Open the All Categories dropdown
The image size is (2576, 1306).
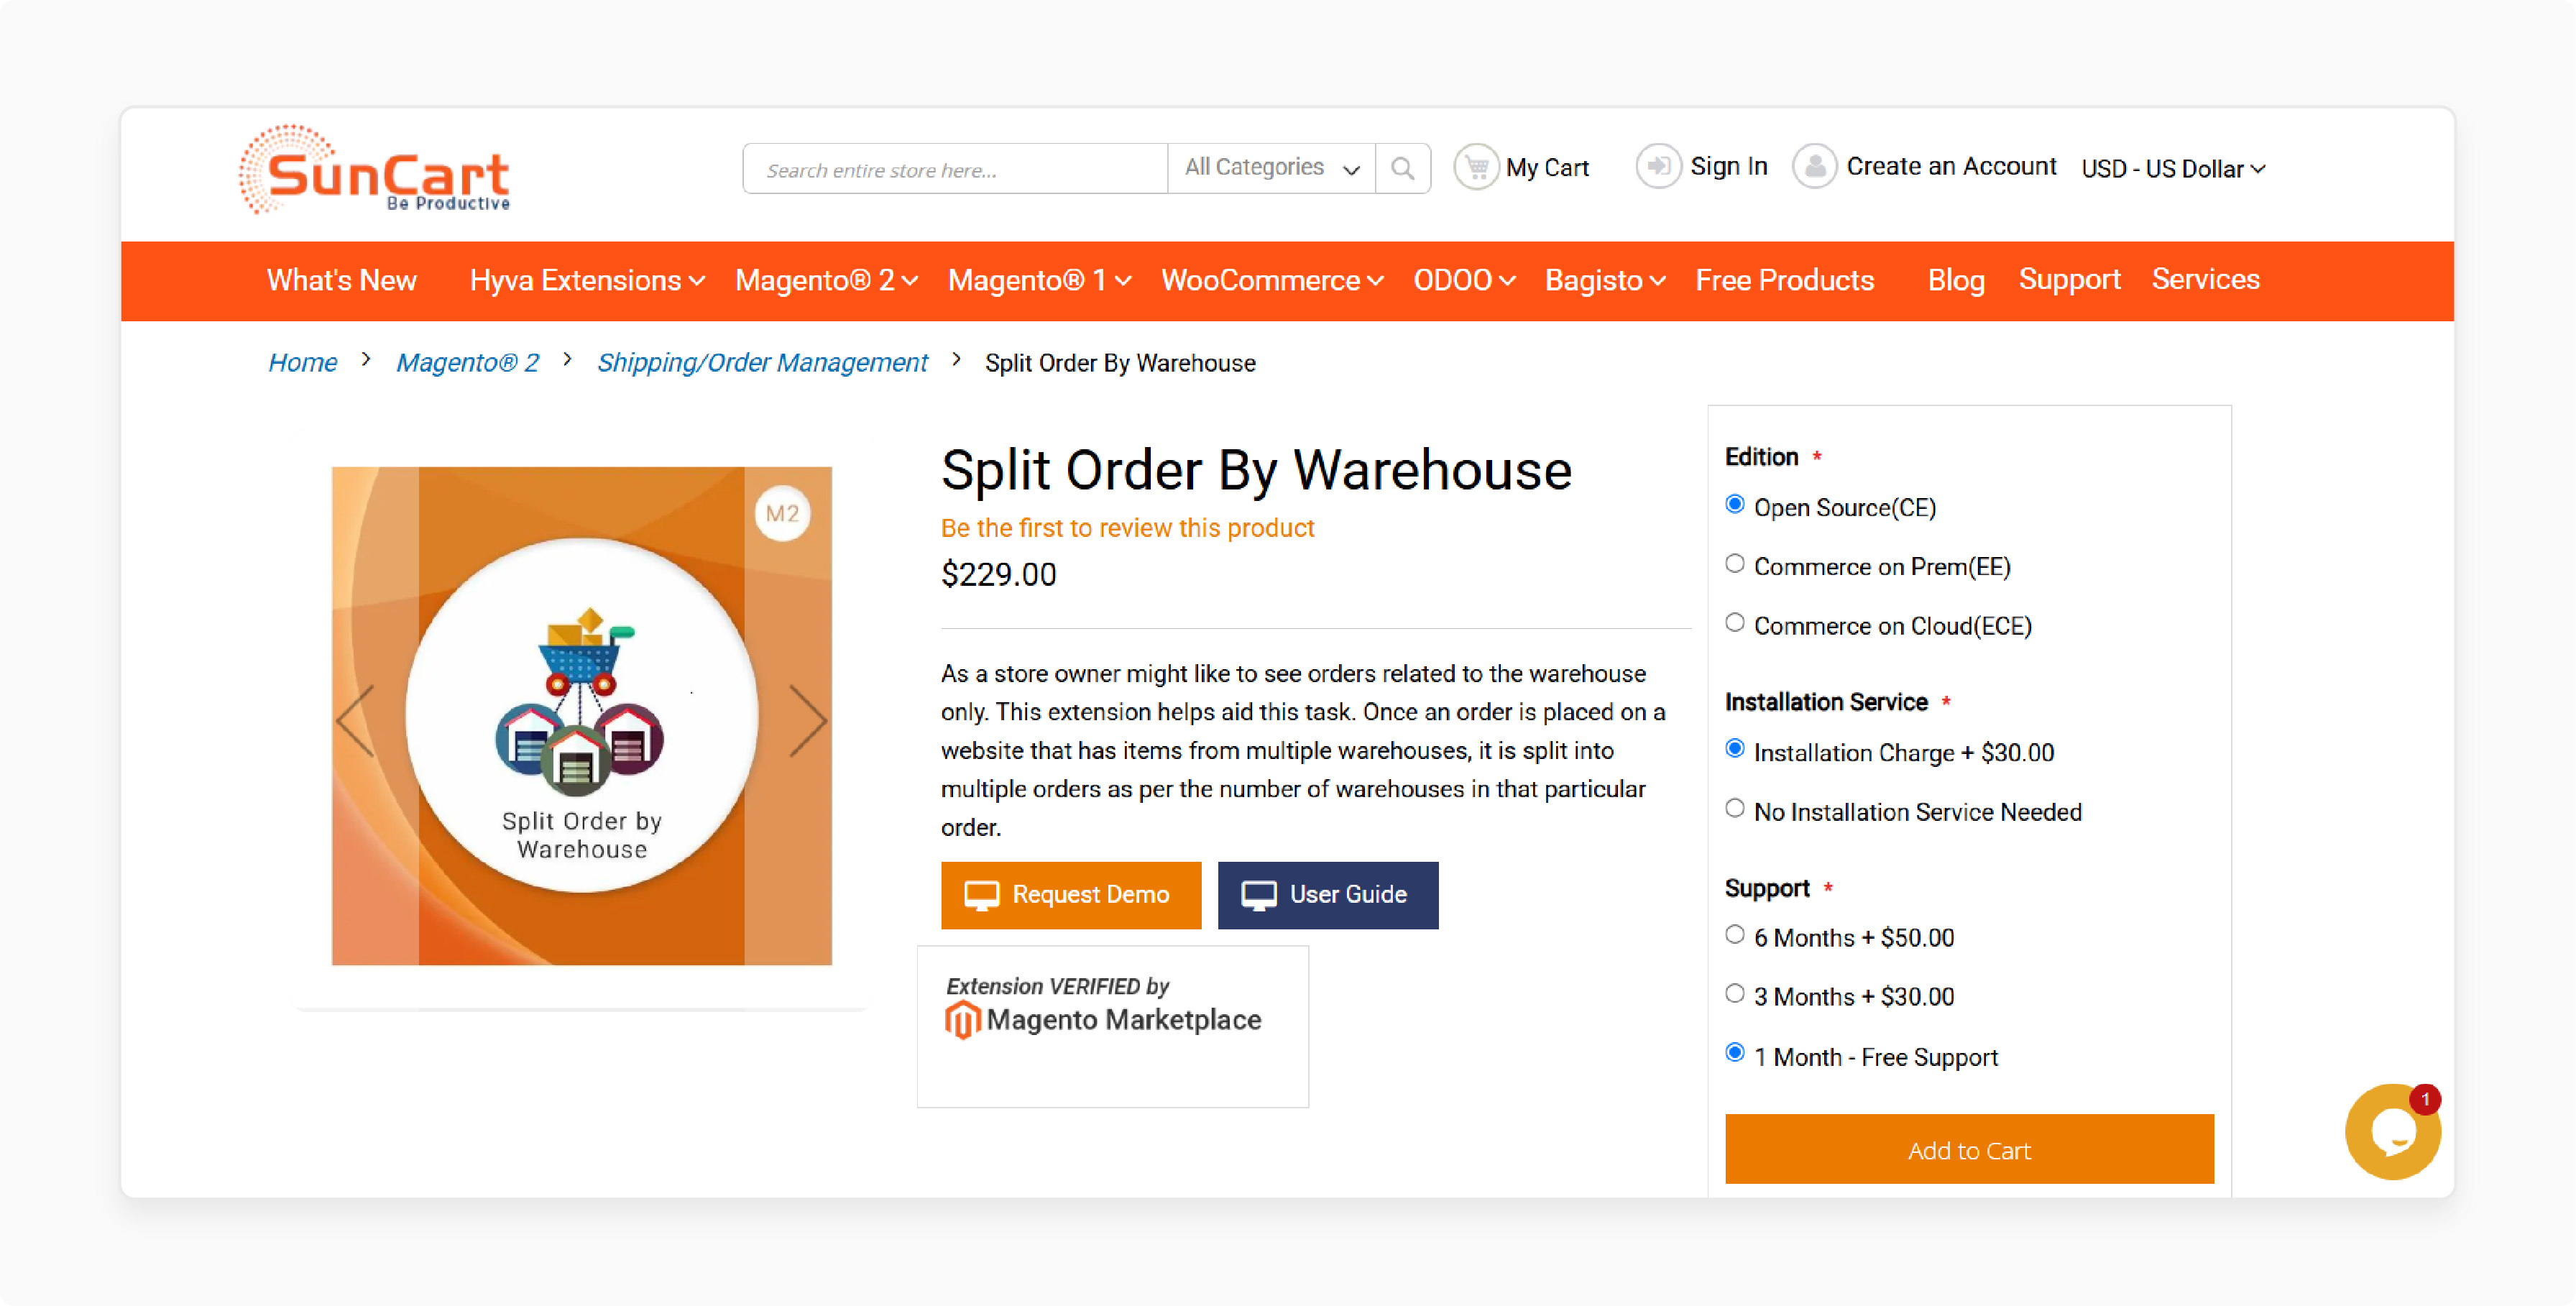coord(1271,168)
